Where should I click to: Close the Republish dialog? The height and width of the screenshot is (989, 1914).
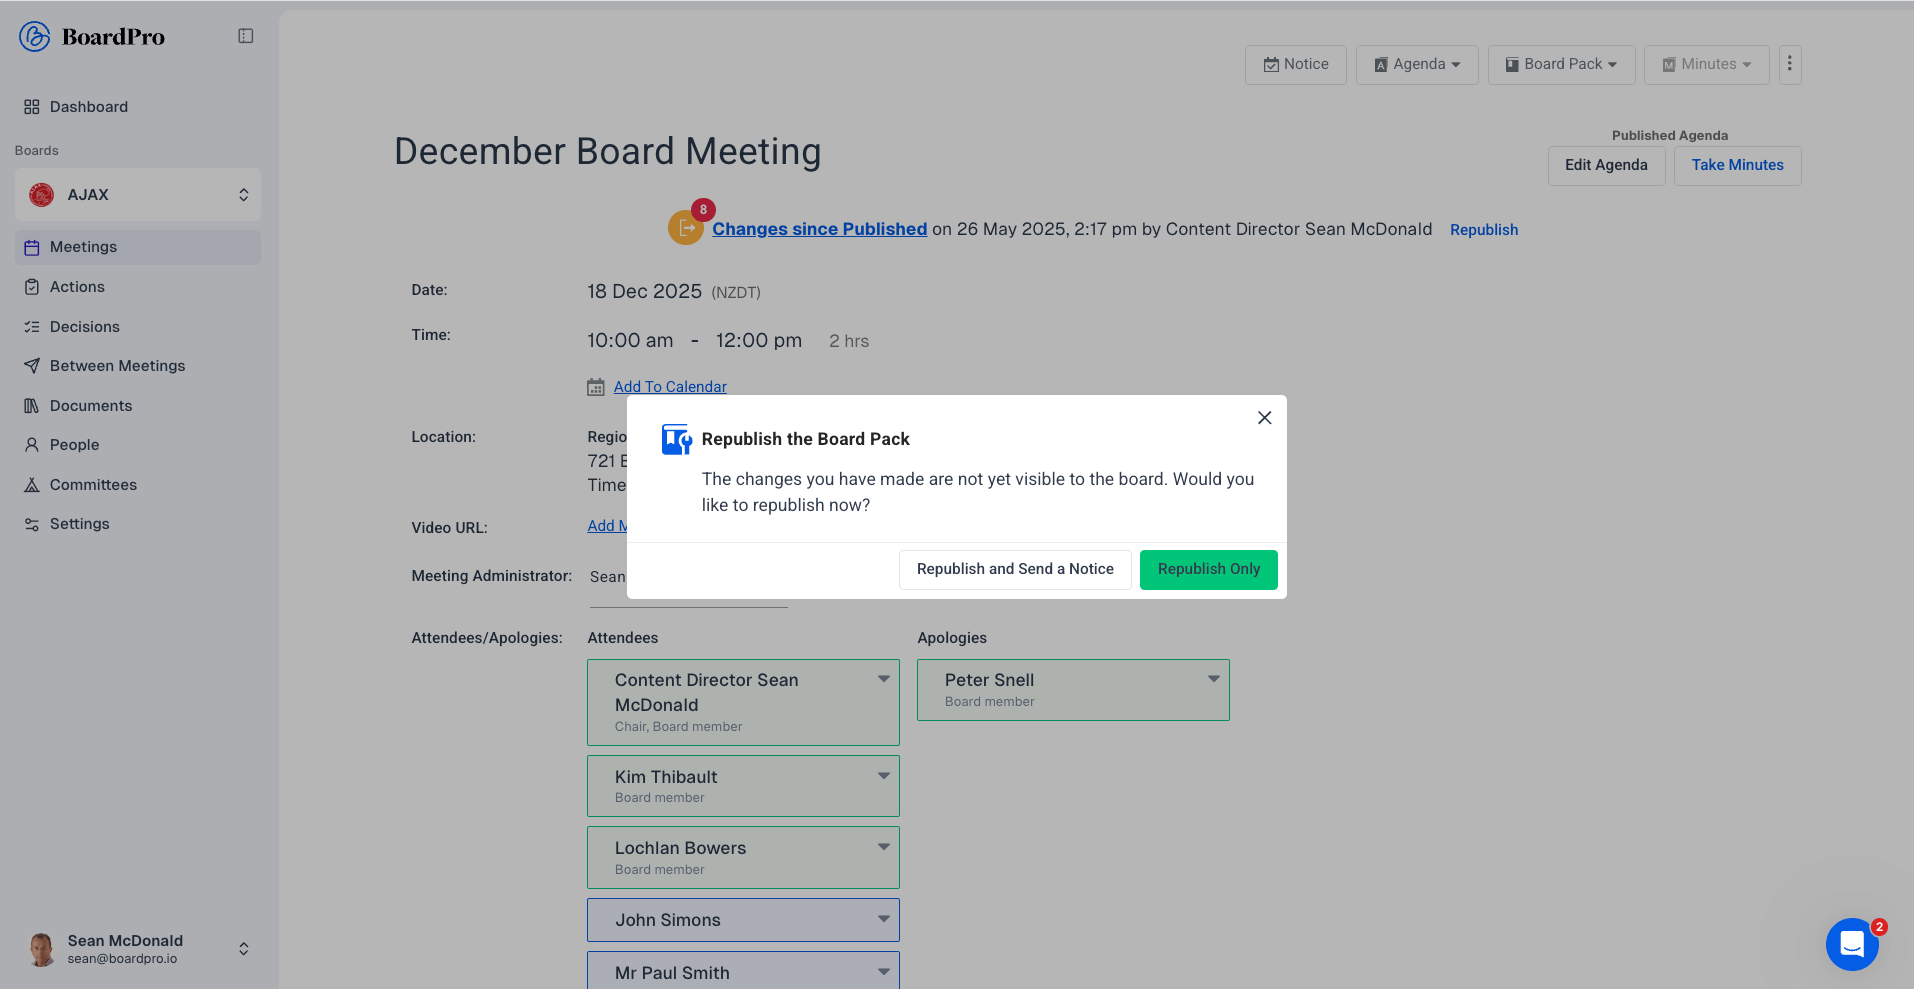point(1264,417)
